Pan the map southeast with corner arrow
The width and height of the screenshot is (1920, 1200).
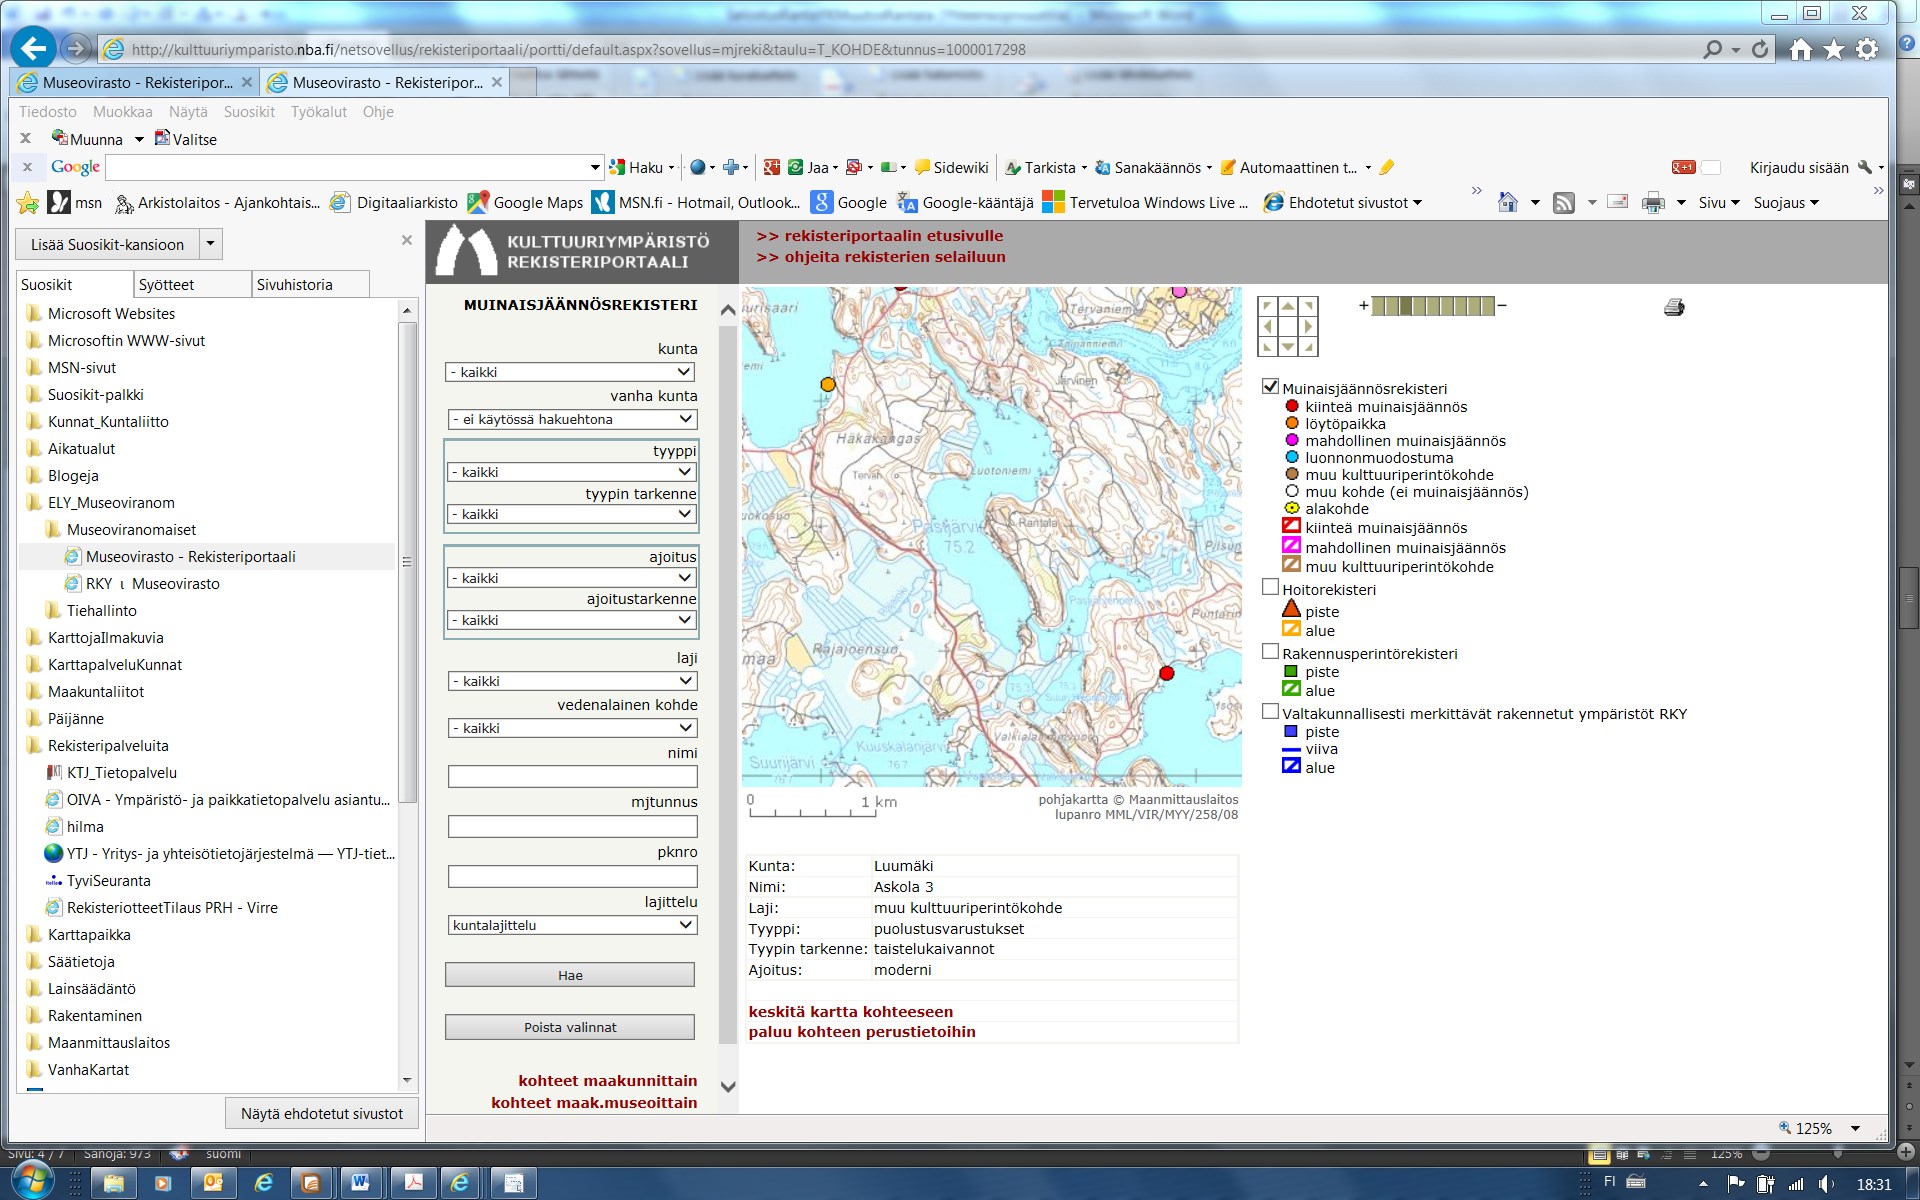1308,347
